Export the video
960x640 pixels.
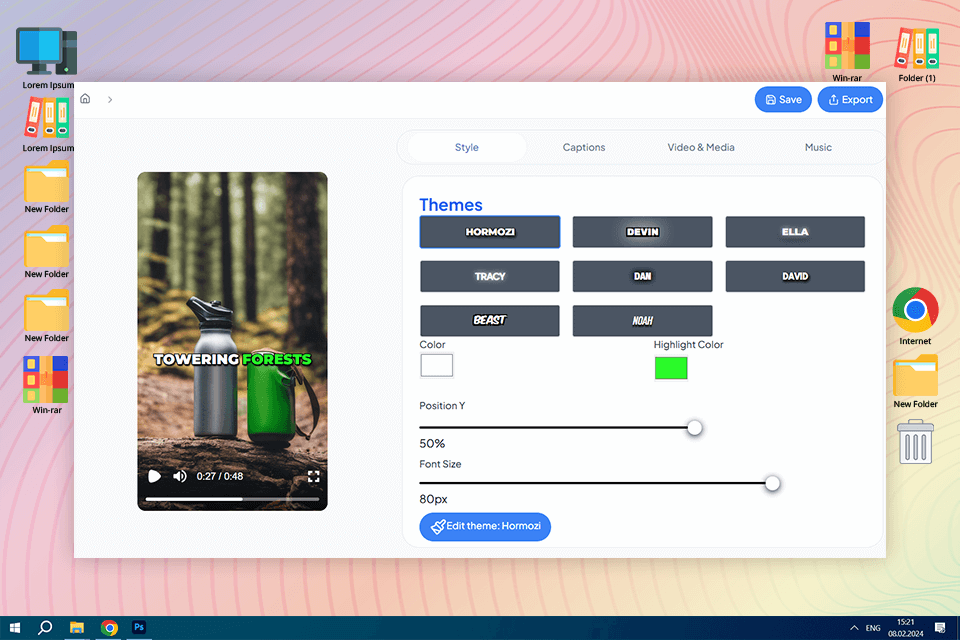pos(850,99)
